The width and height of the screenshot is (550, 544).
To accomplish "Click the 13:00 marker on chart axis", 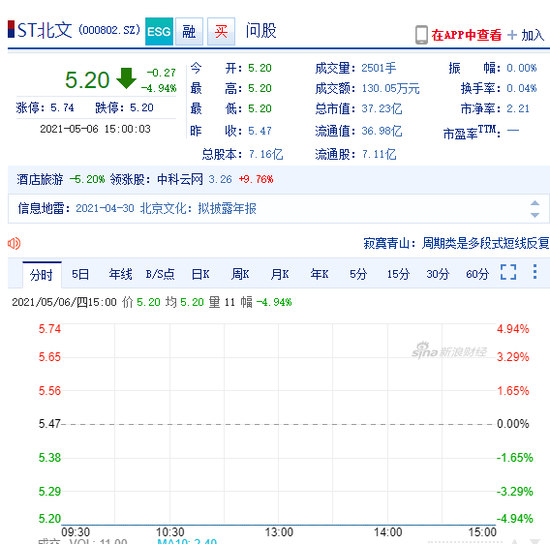I will pyautogui.click(x=279, y=532).
